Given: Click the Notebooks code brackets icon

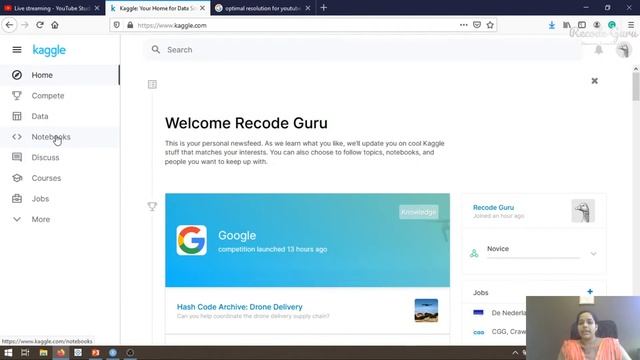Looking at the screenshot, I should [x=17, y=137].
